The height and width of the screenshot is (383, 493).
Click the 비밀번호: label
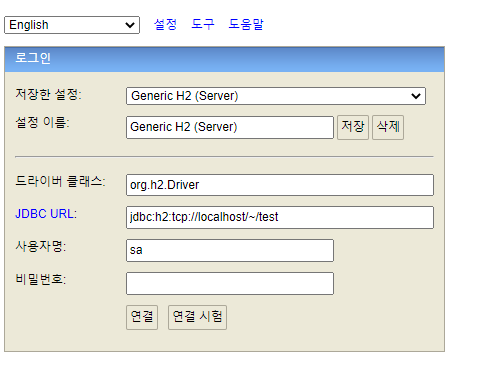click(41, 279)
